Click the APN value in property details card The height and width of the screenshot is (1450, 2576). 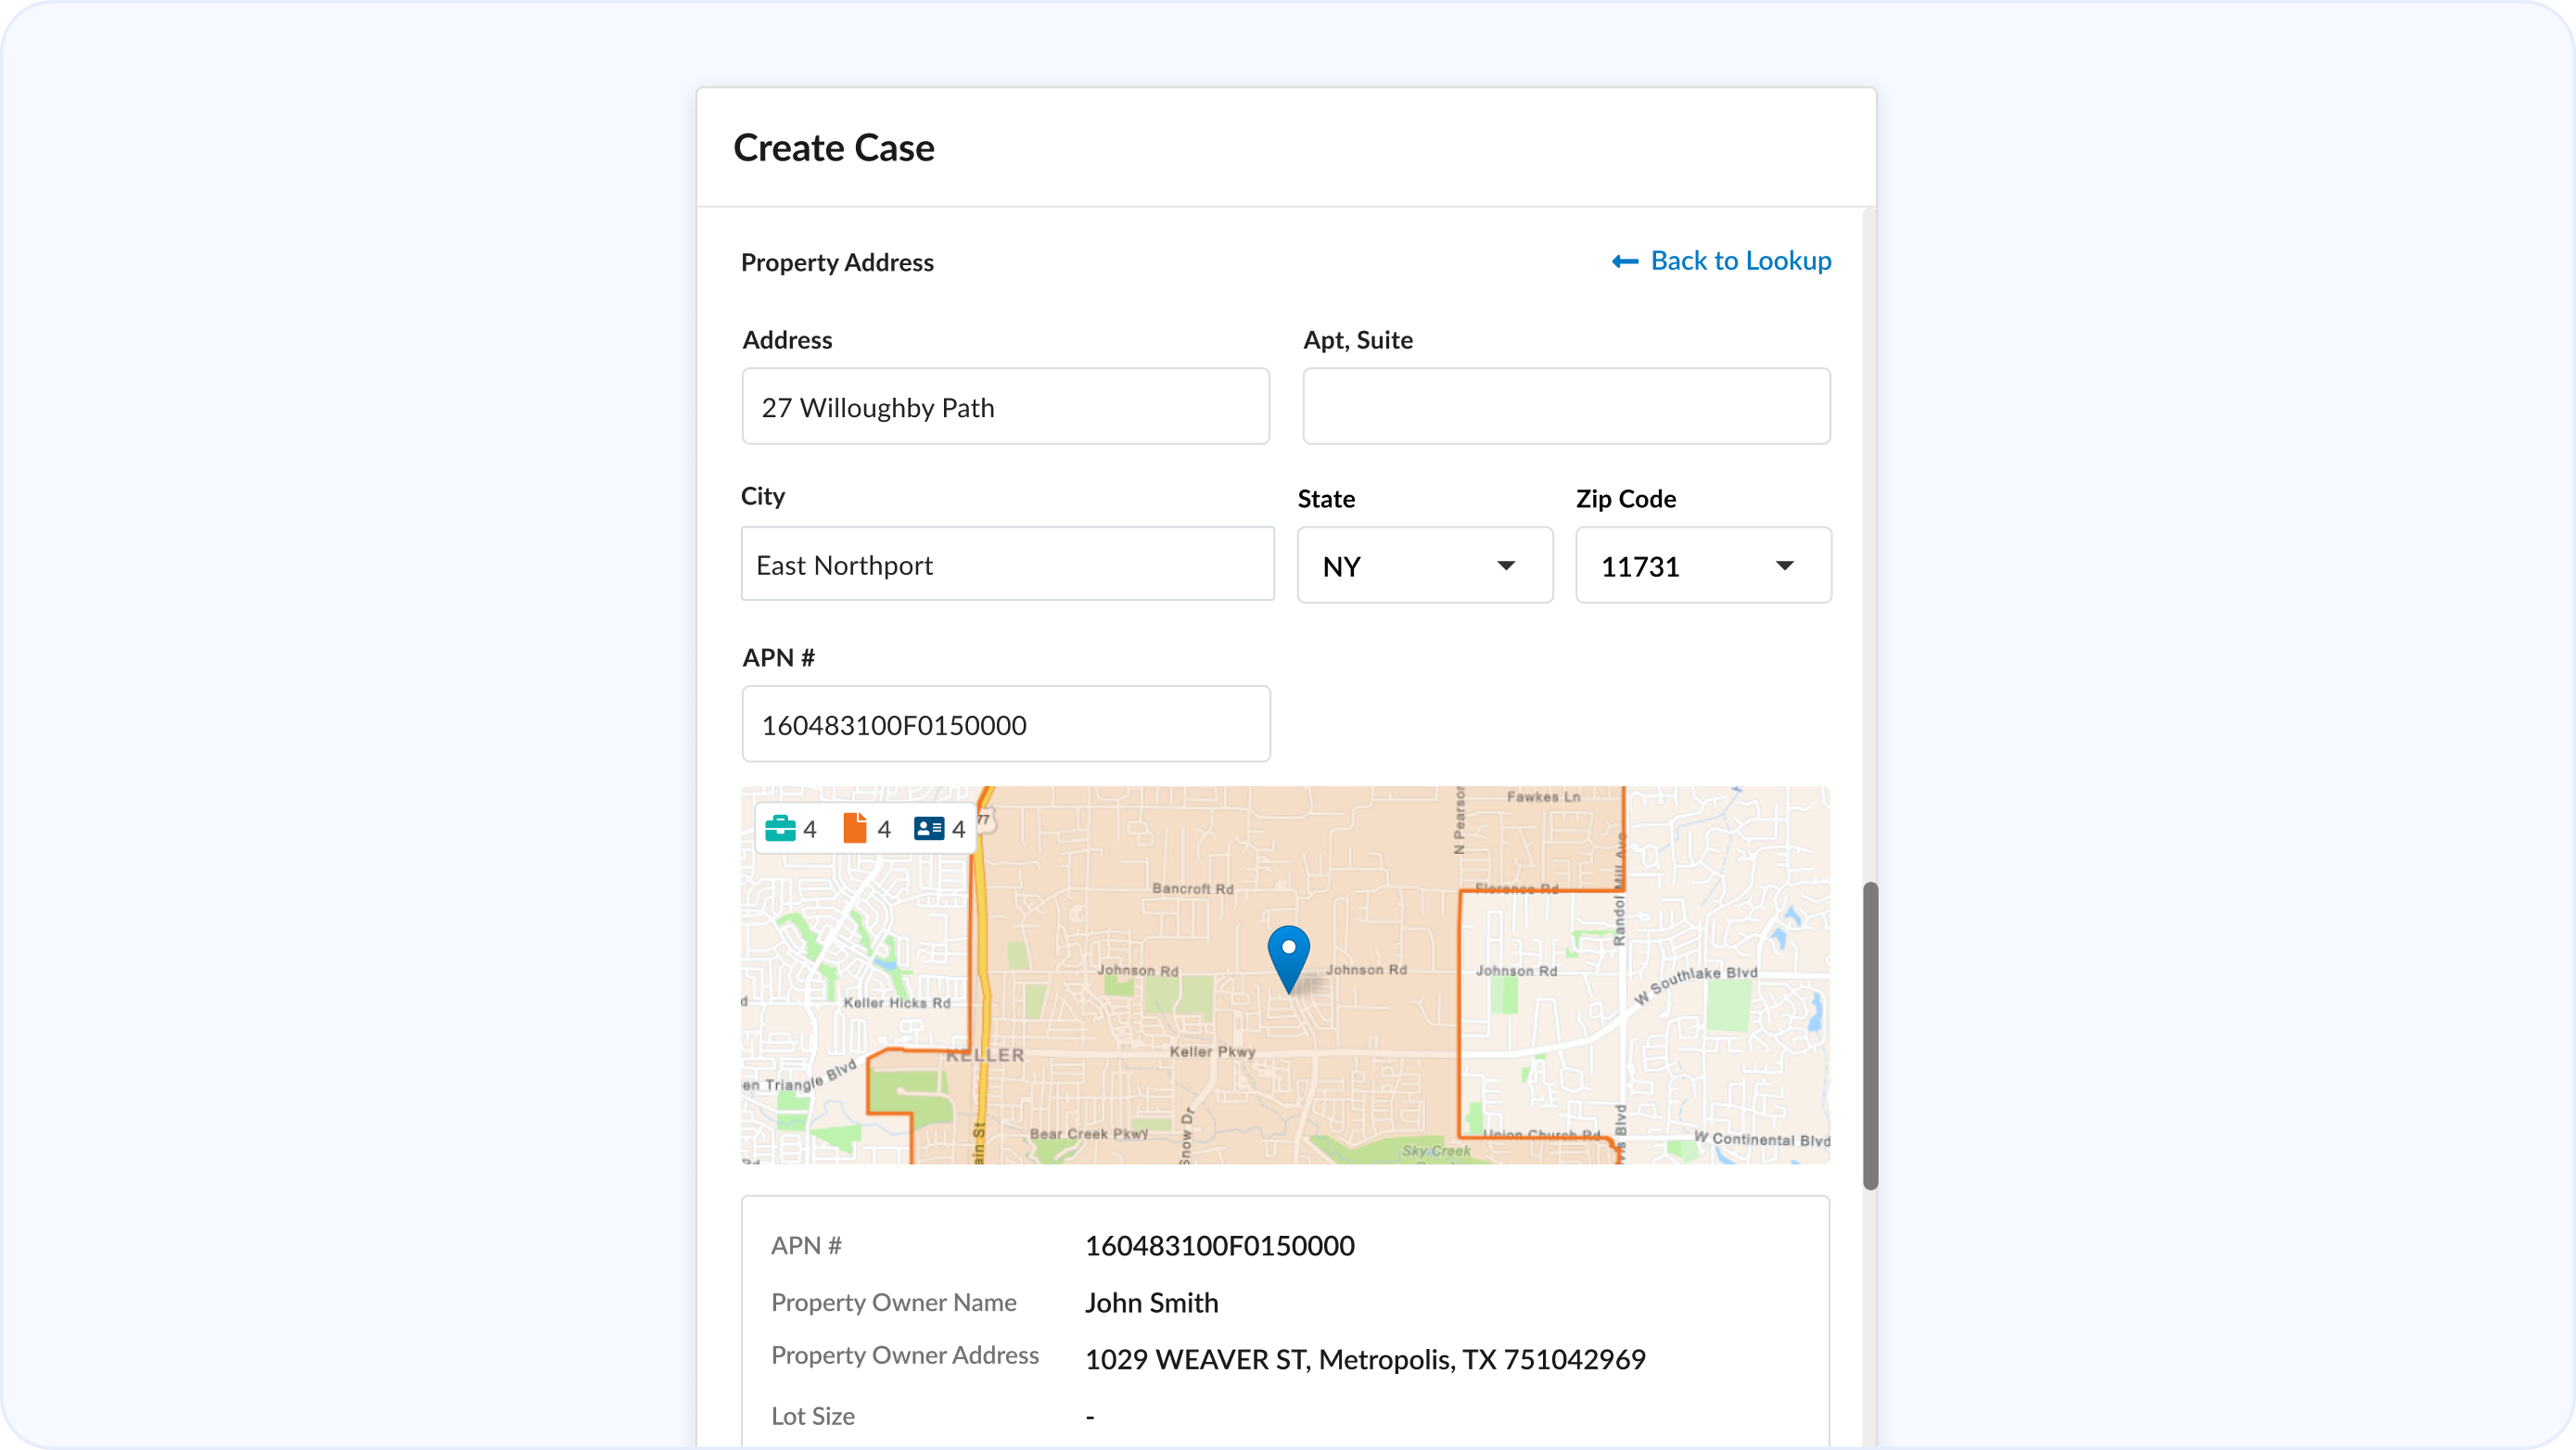tap(1219, 1246)
